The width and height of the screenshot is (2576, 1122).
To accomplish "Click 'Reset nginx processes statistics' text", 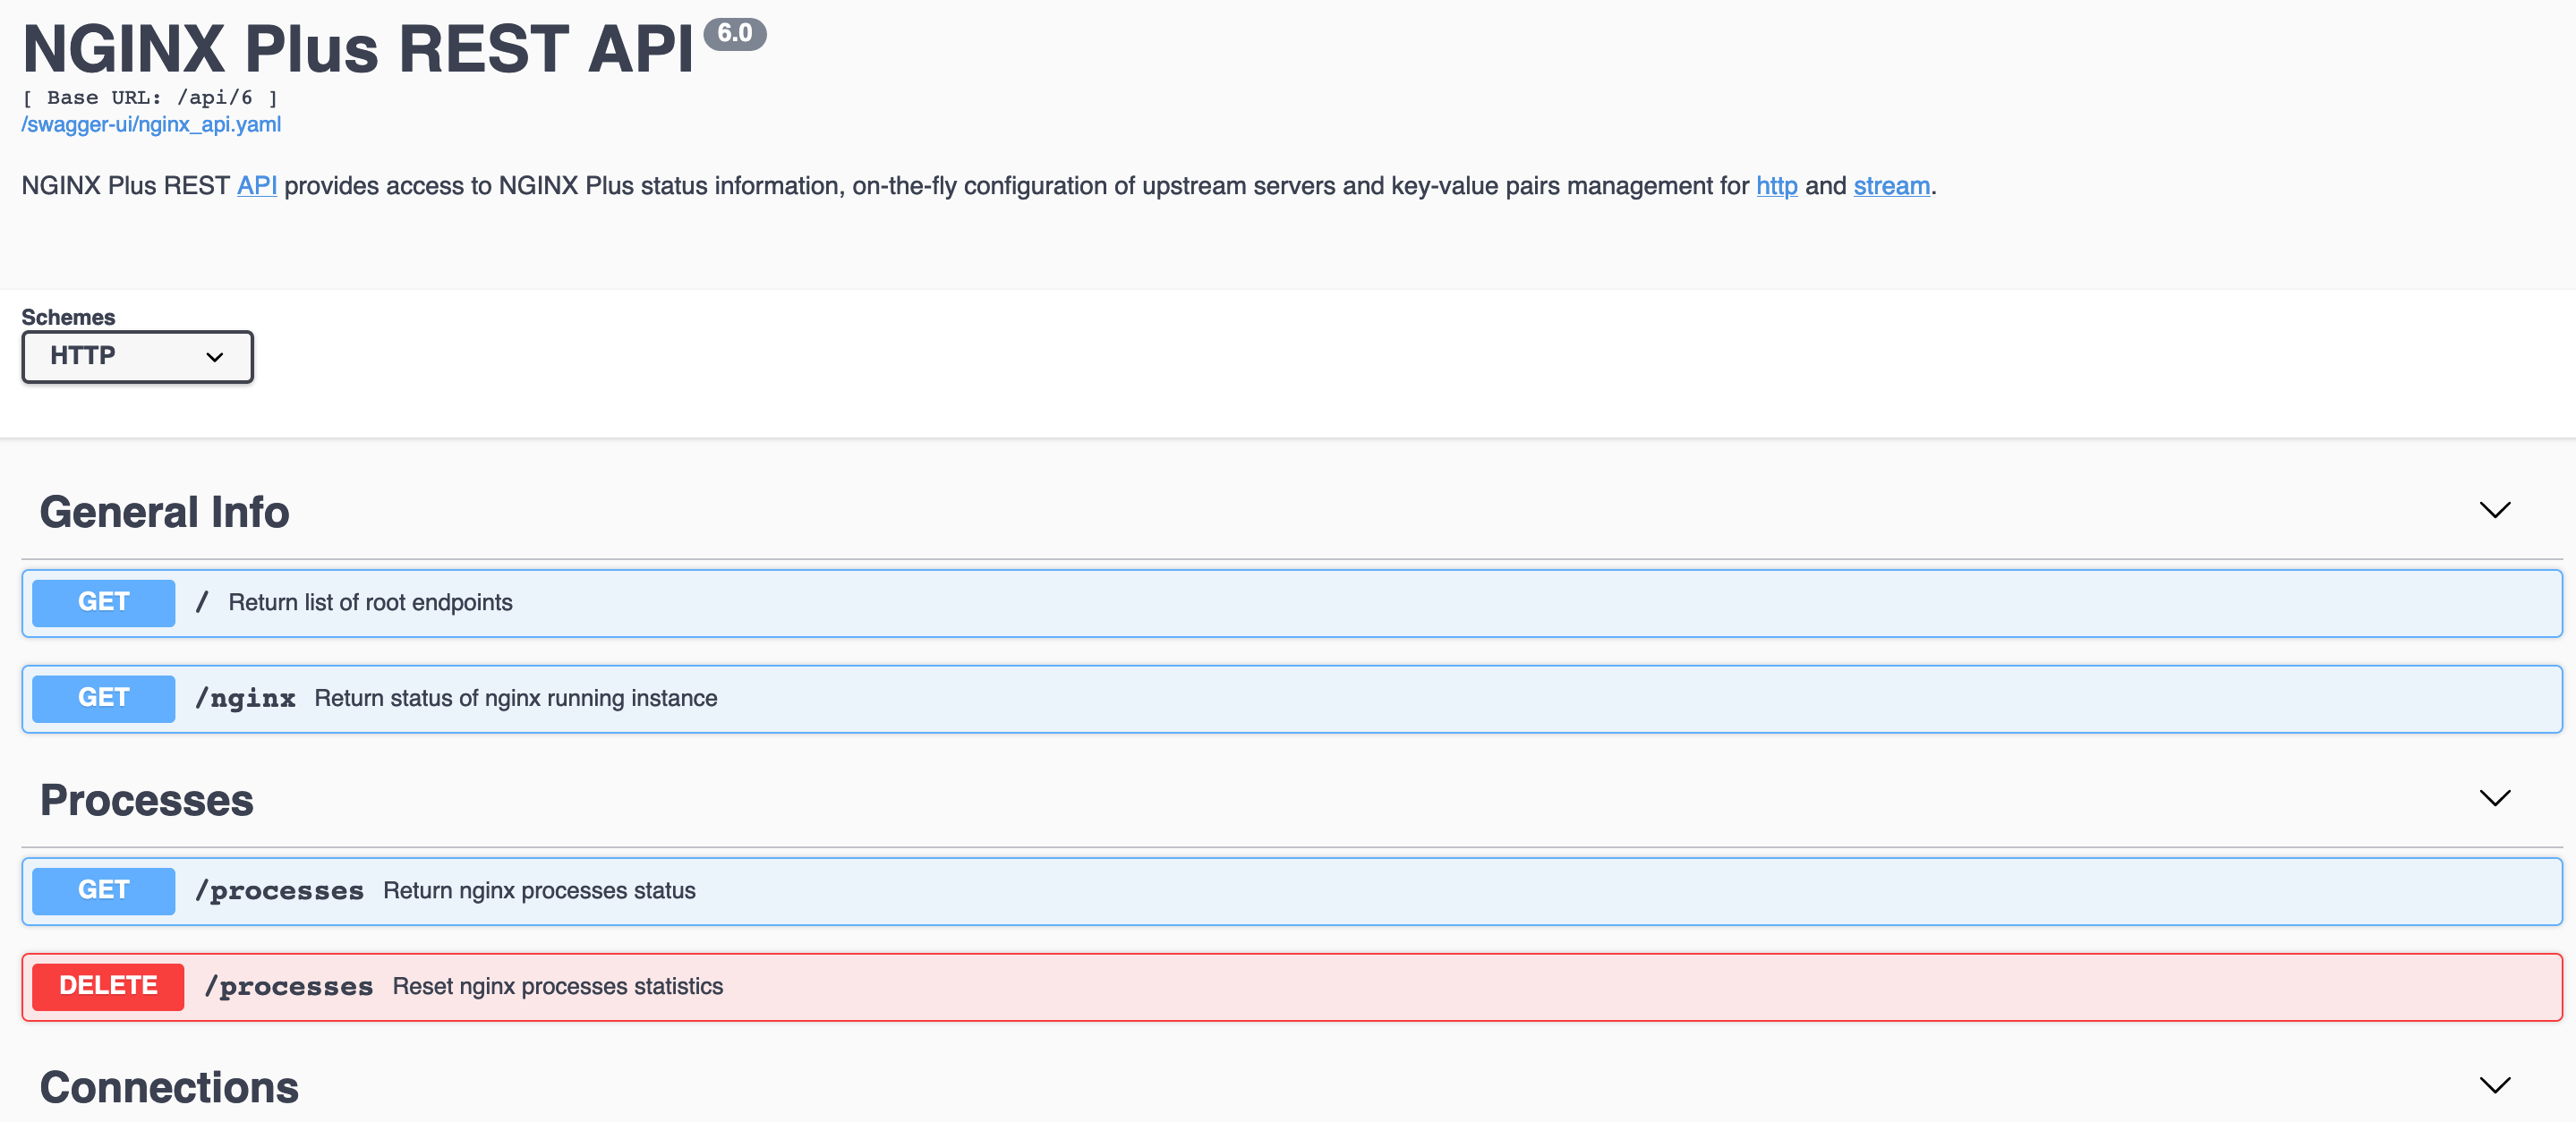I will 558,987.
